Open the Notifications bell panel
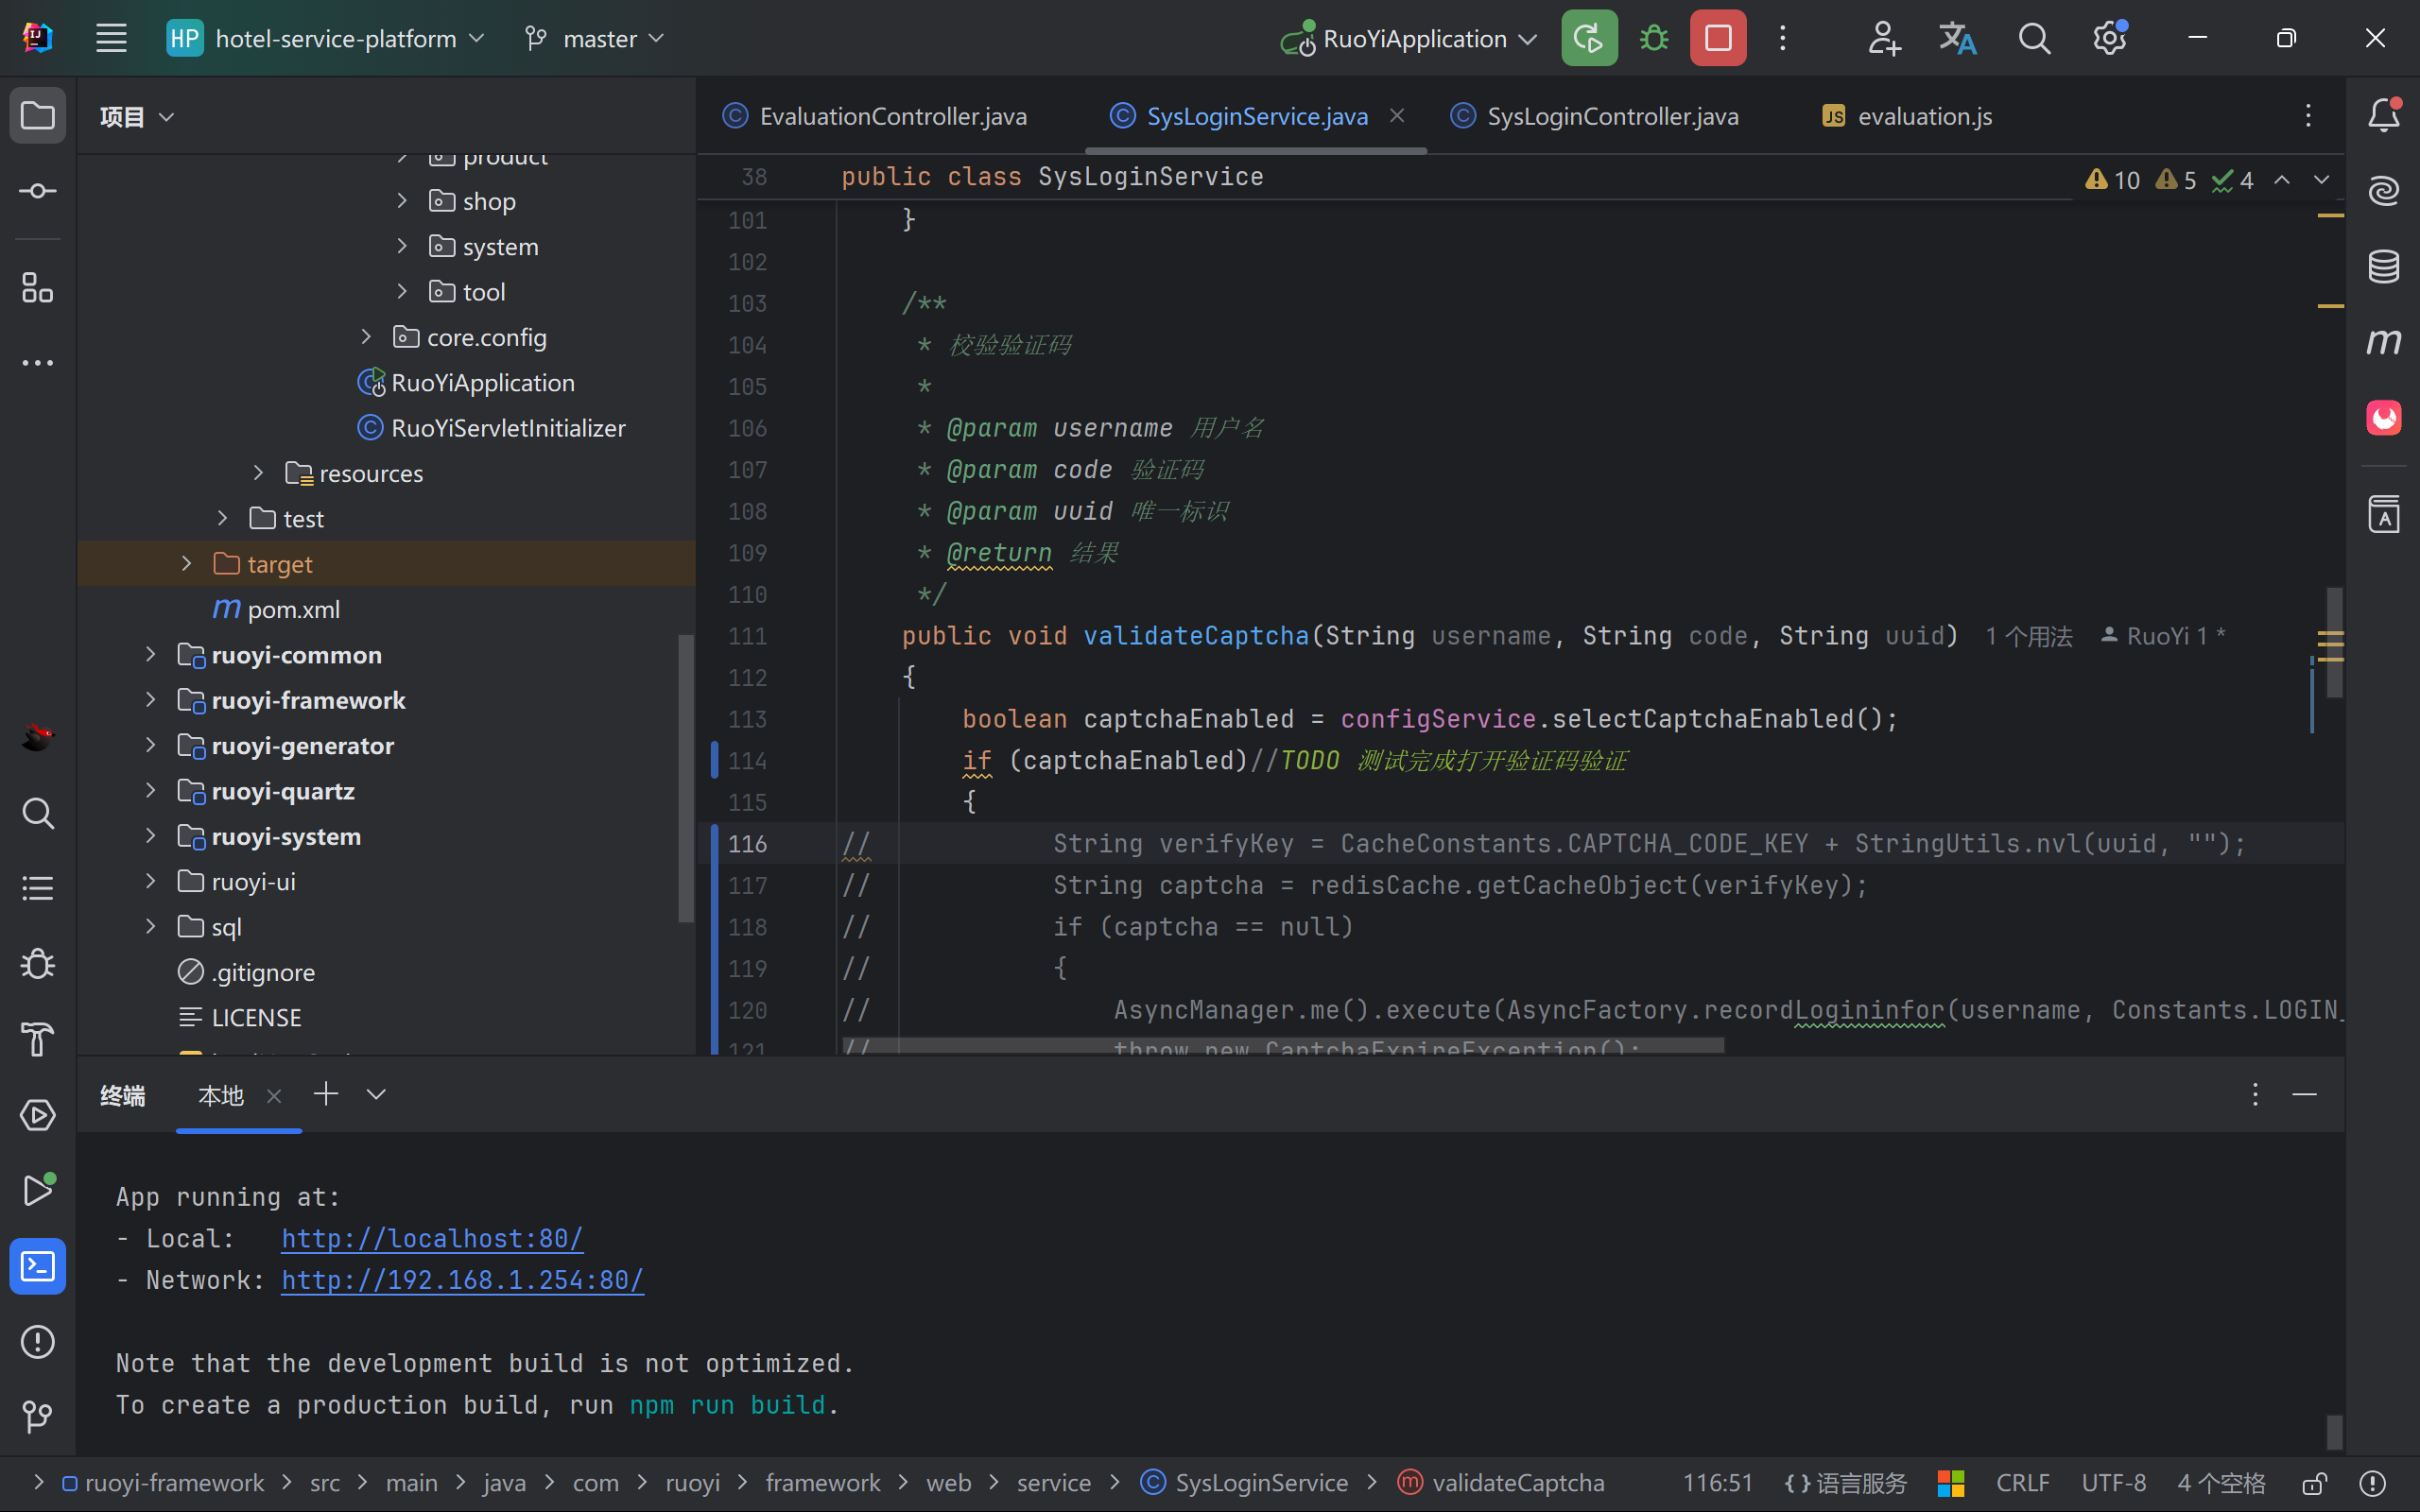2420x1512 pixels. 2384,116
